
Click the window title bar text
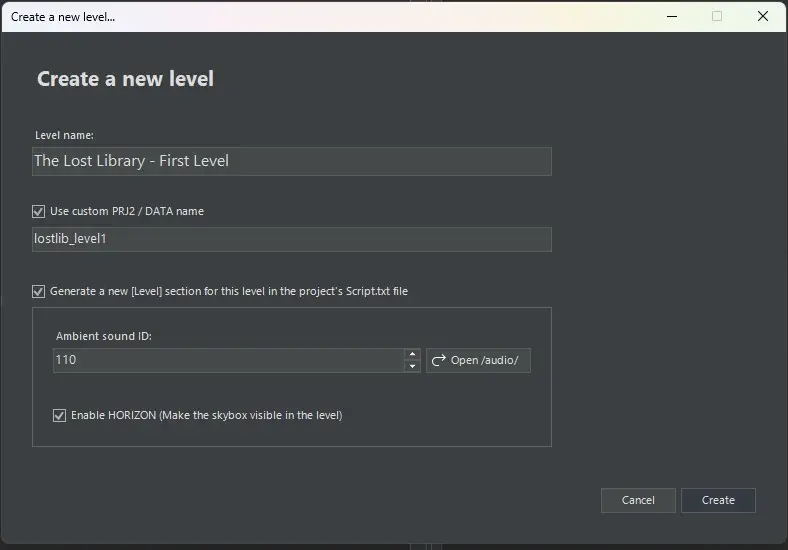[63, 17]
